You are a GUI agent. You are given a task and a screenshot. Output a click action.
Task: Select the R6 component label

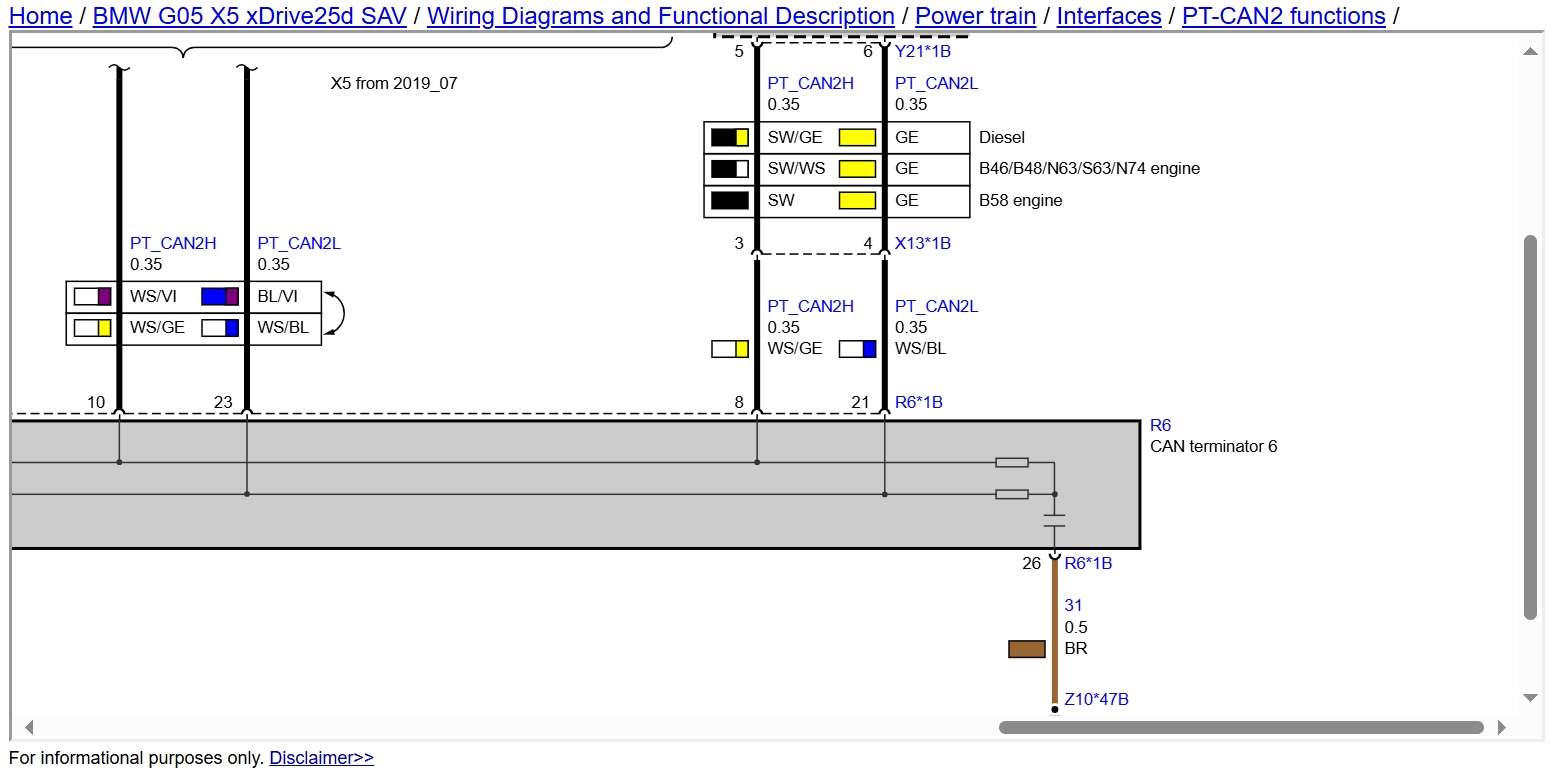click(x=1160, y=425)
